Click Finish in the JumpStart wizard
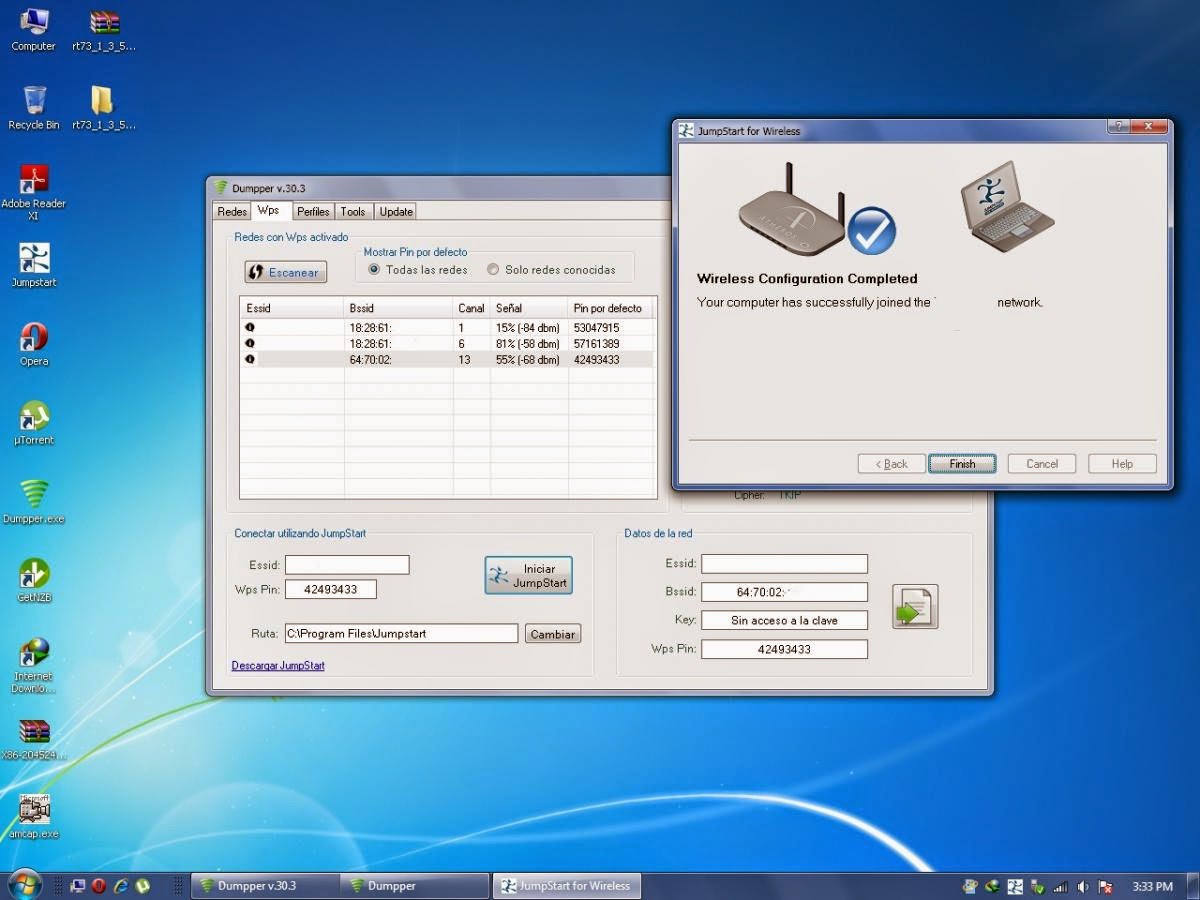 pos(962,464)
